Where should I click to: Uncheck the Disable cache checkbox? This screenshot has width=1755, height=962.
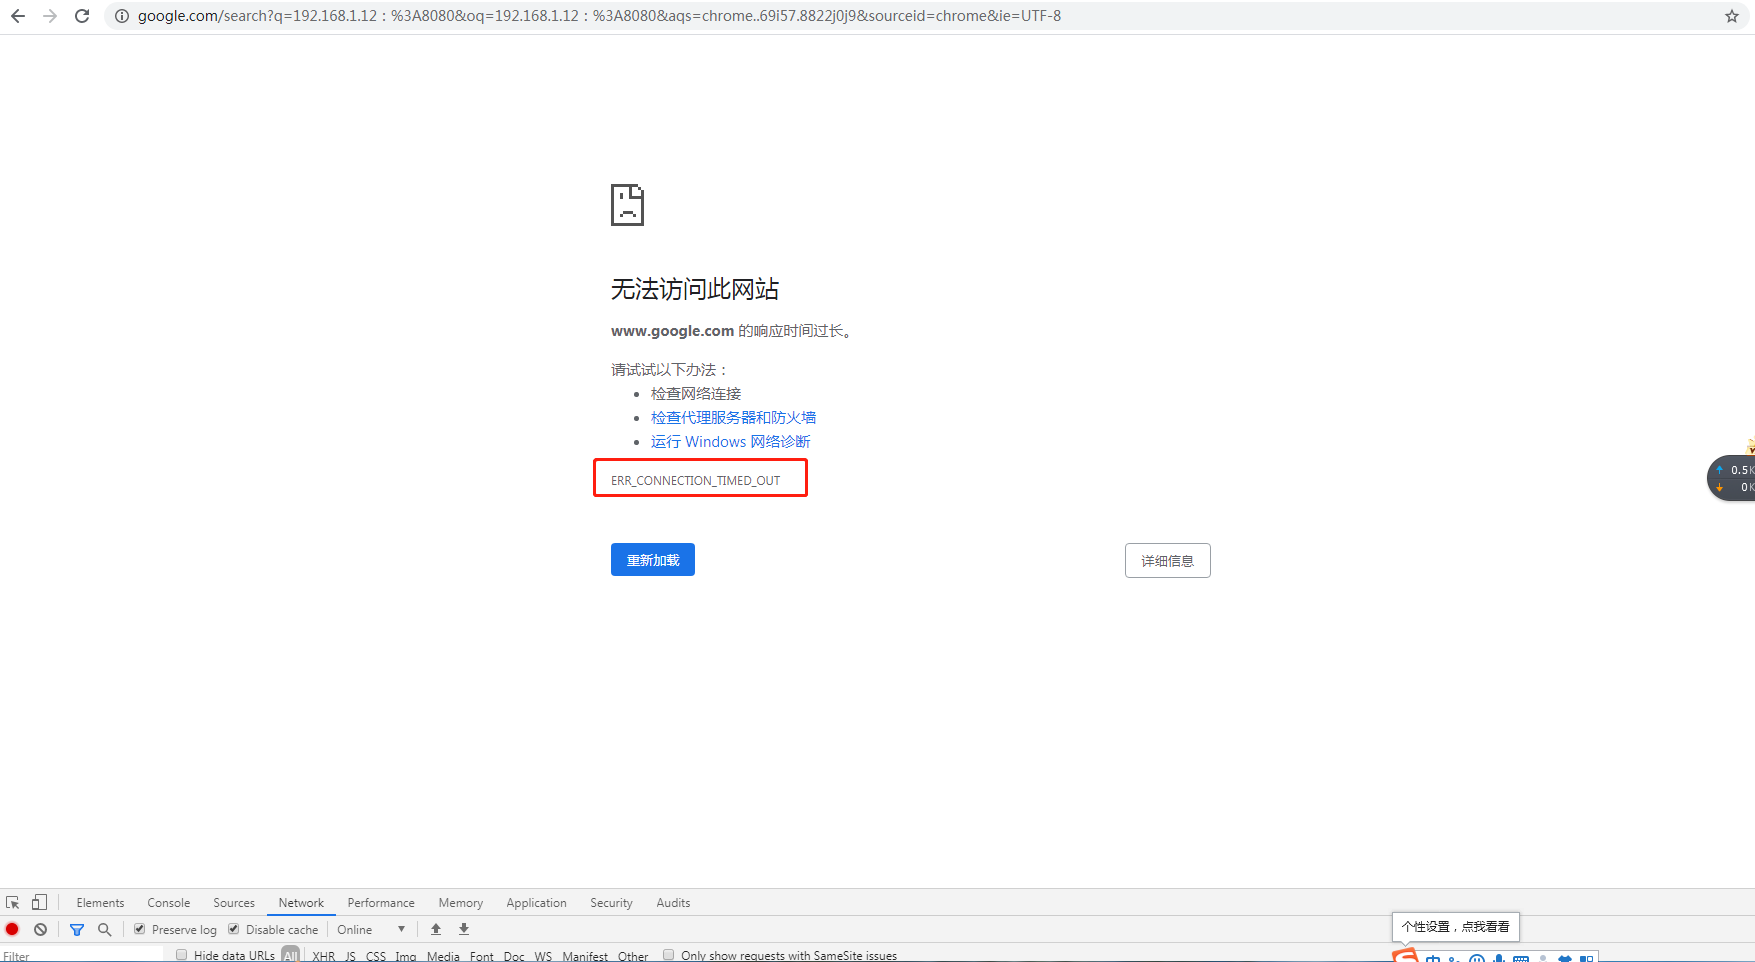pos(234,929)
